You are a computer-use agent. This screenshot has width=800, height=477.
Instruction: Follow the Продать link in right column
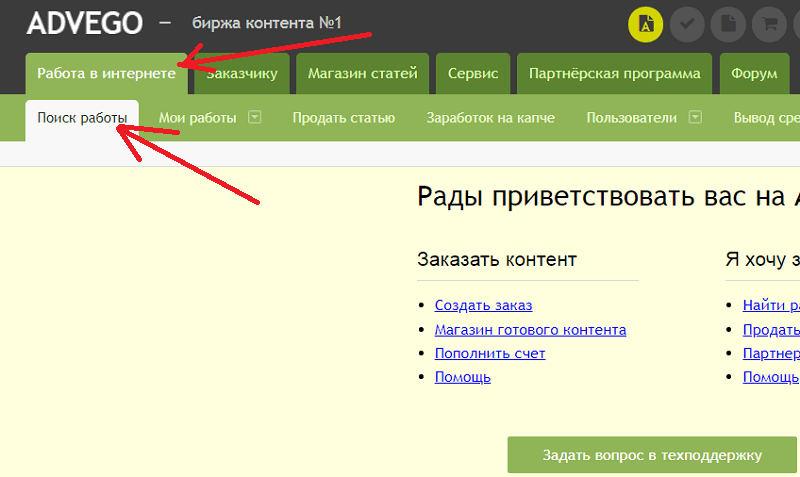coord(771,330)
